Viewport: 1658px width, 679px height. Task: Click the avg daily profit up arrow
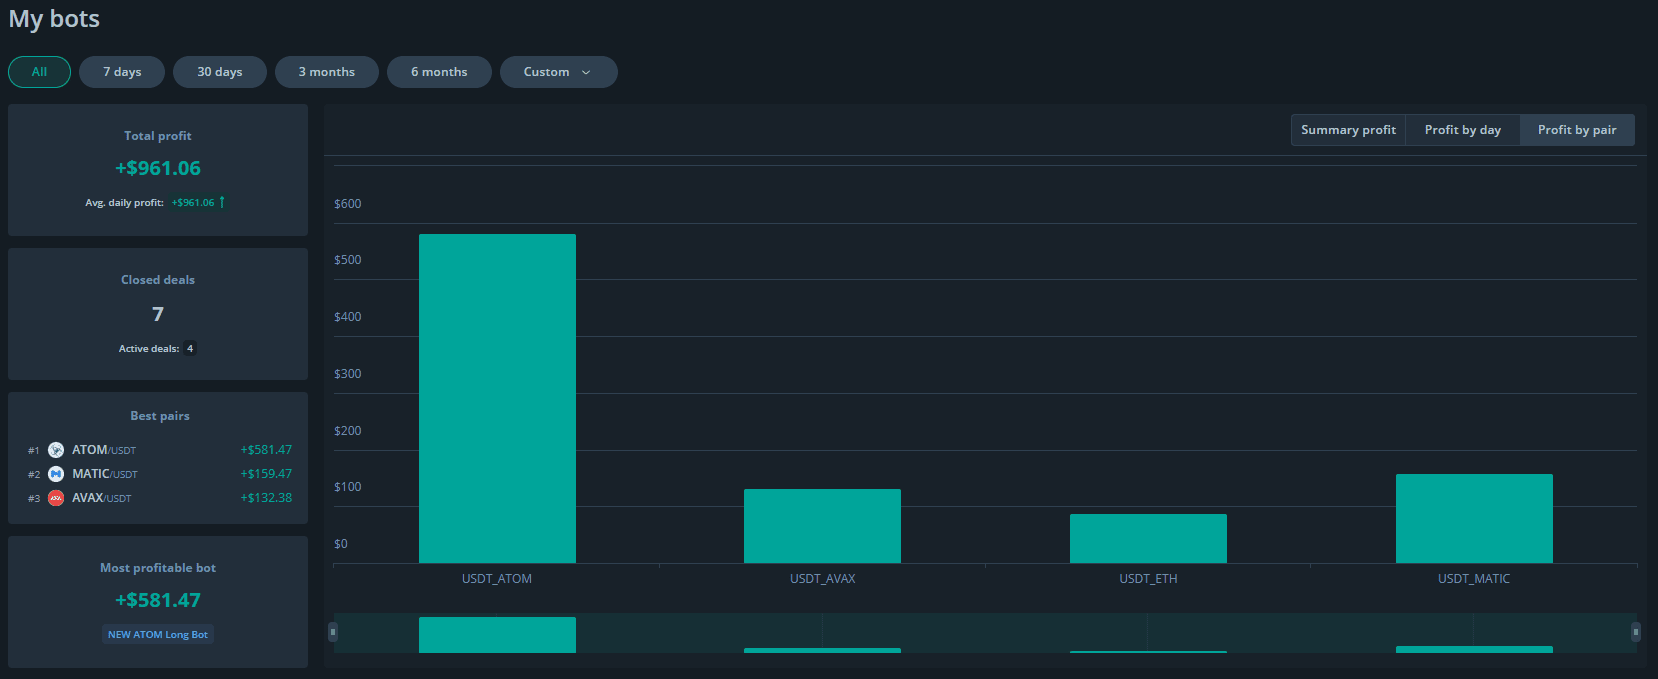tap(222, 202)
